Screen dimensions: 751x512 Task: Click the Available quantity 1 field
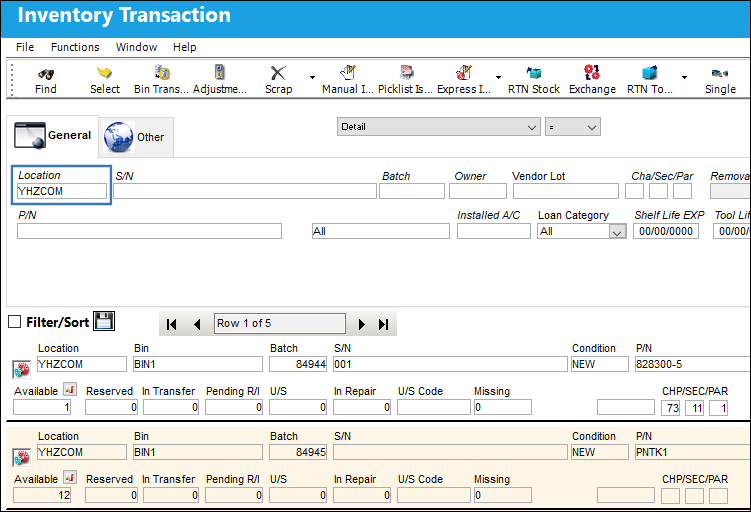(42, 407)
